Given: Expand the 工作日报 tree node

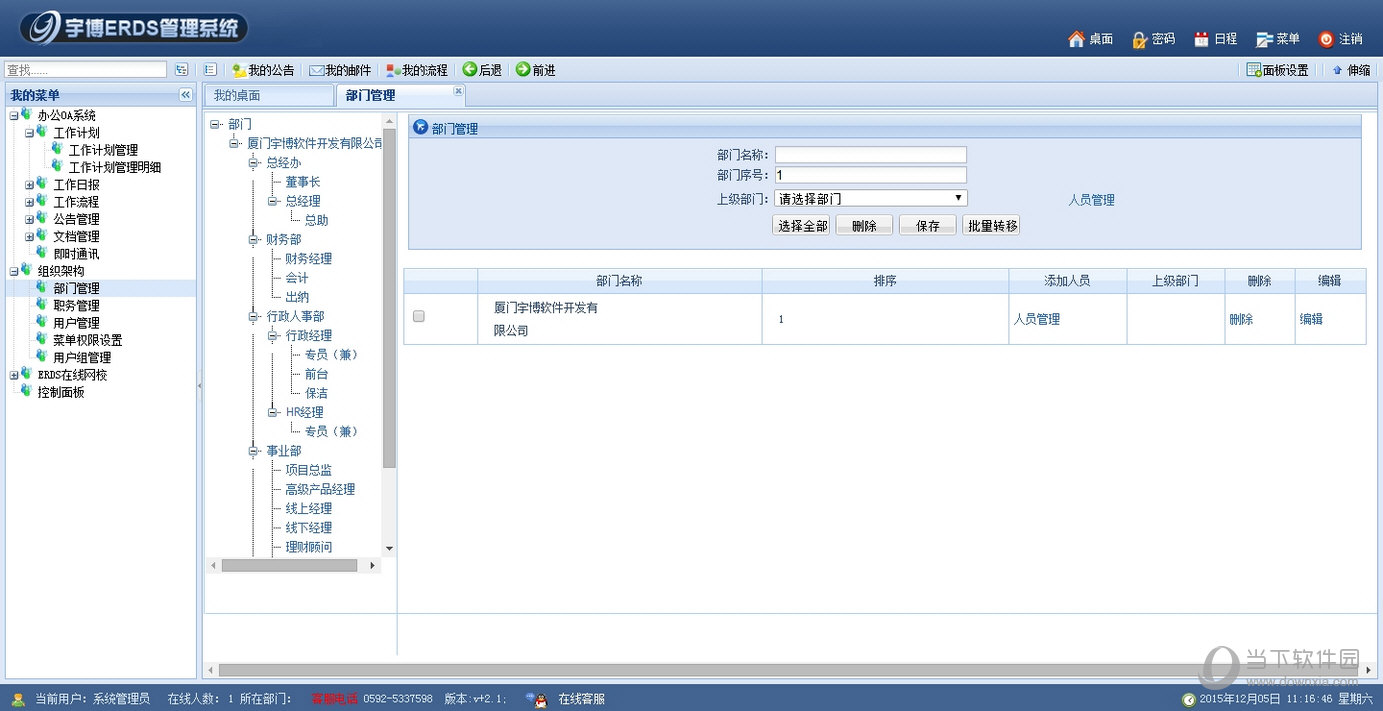Looking at the screenshot, I should coord(30,185).
